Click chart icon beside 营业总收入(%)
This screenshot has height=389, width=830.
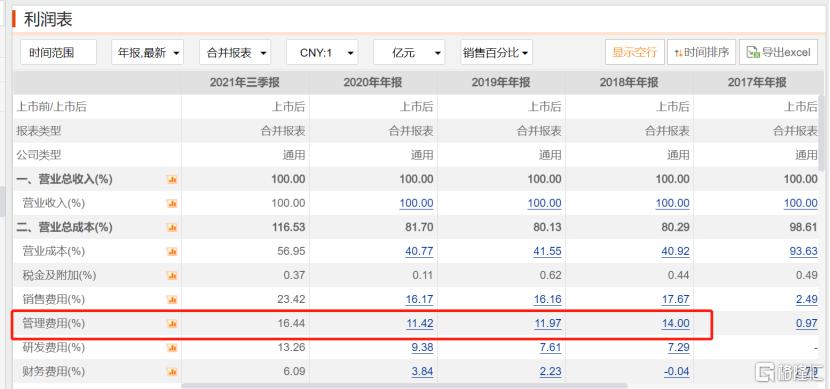click(x=172, y=179)
